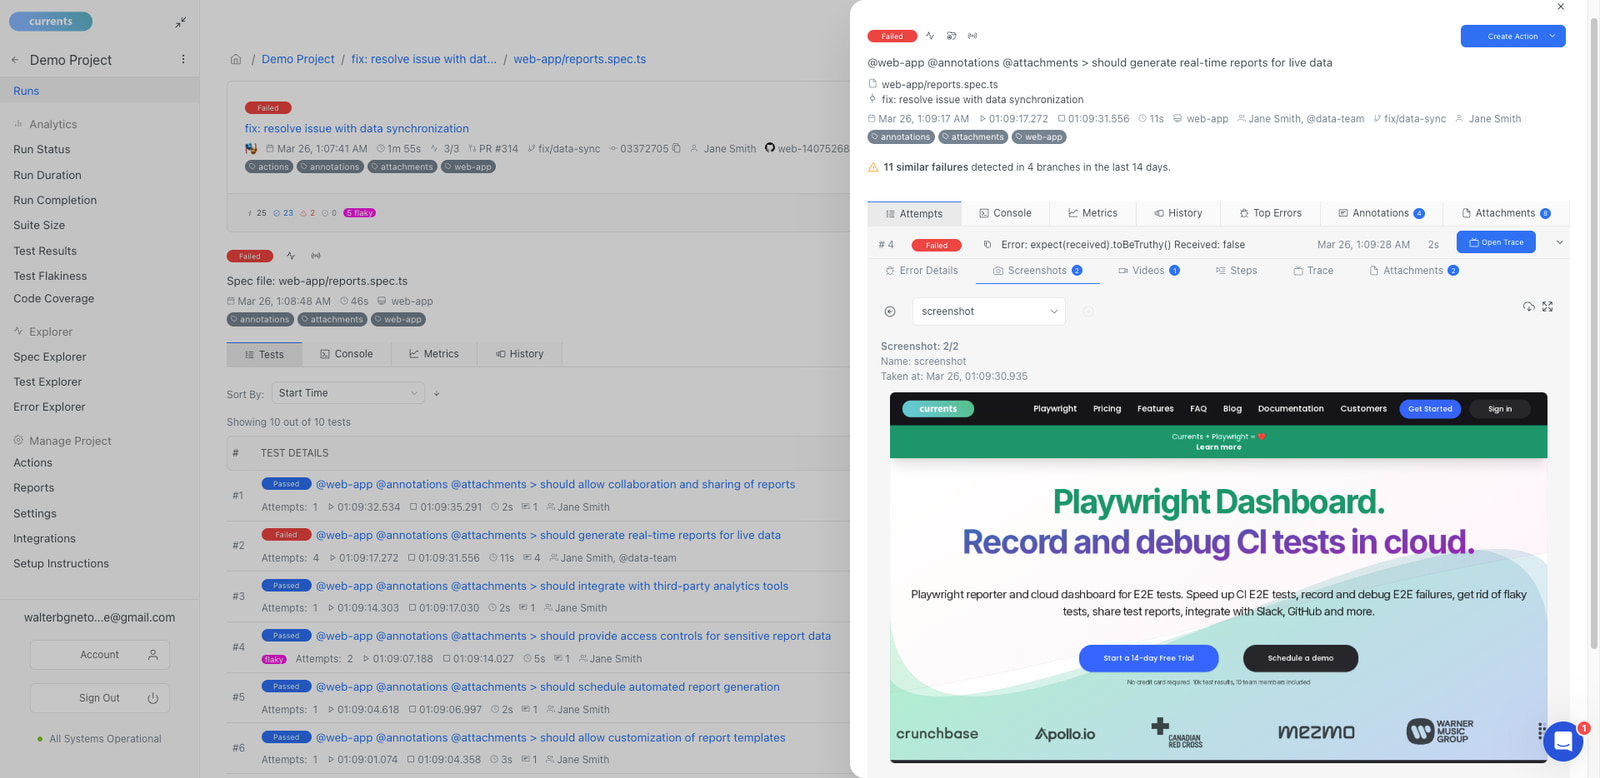The width and height of the screenshot is (1600, 778).
Task: Click the '5 flaky' badge
Action: (359, 213)
